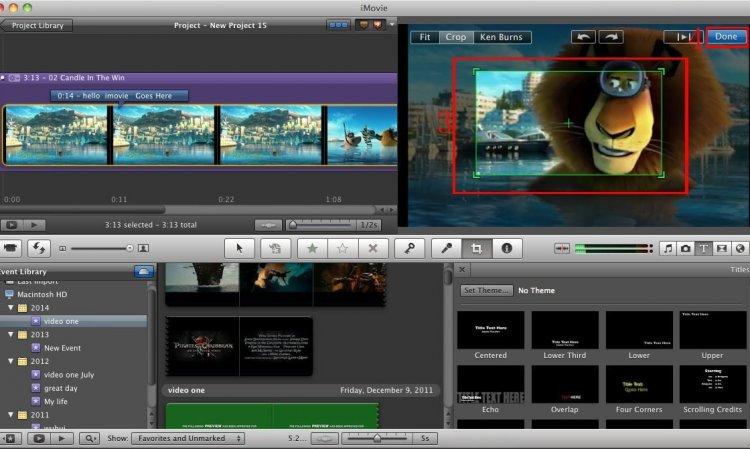
Task: Select the 'great day' event
Action: tap(60, 388)
